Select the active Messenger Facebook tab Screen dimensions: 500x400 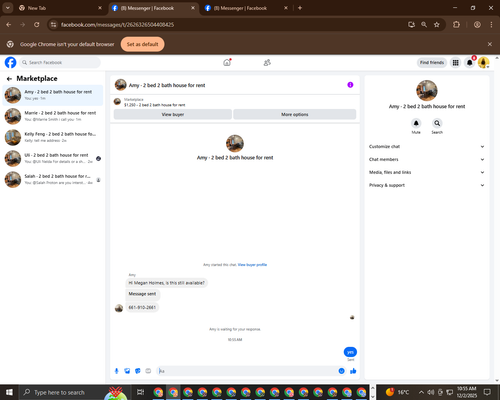click(x=154, y=8)
